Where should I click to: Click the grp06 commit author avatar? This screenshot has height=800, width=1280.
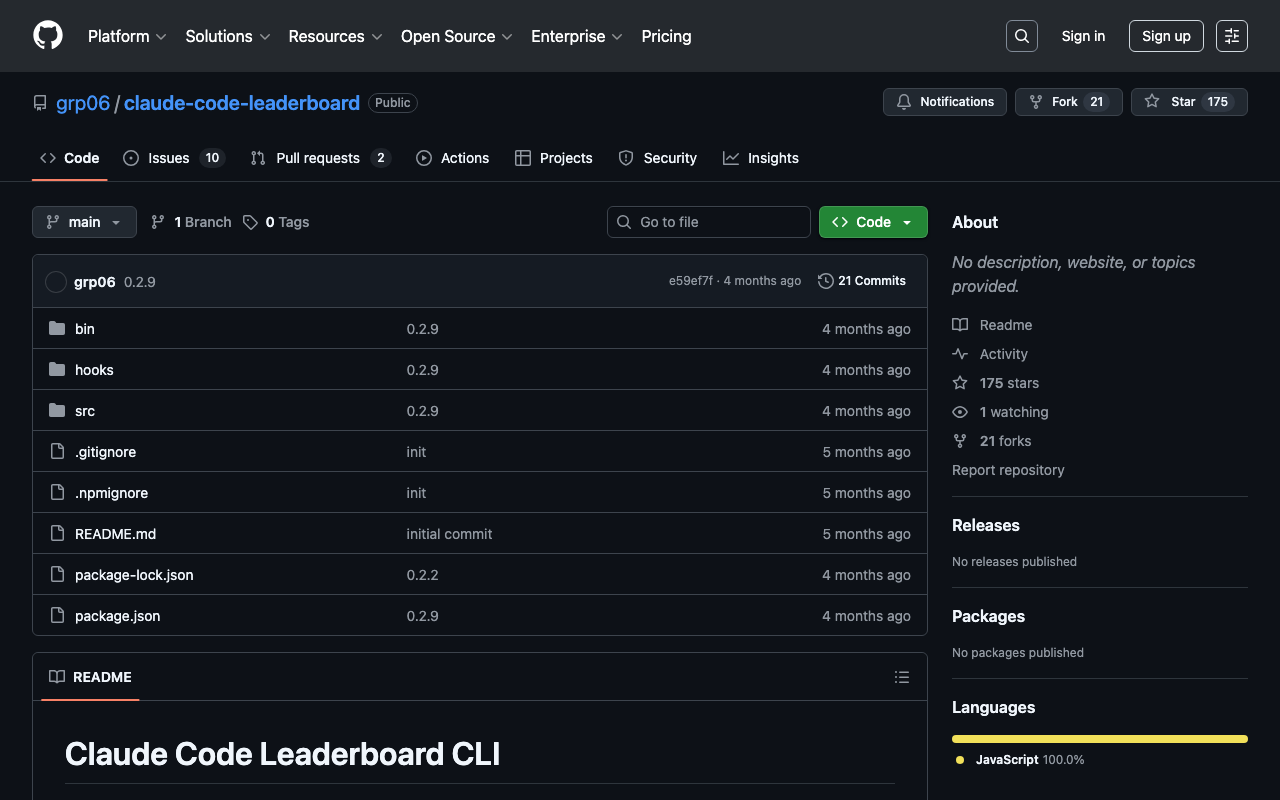[x=56, y=282]
